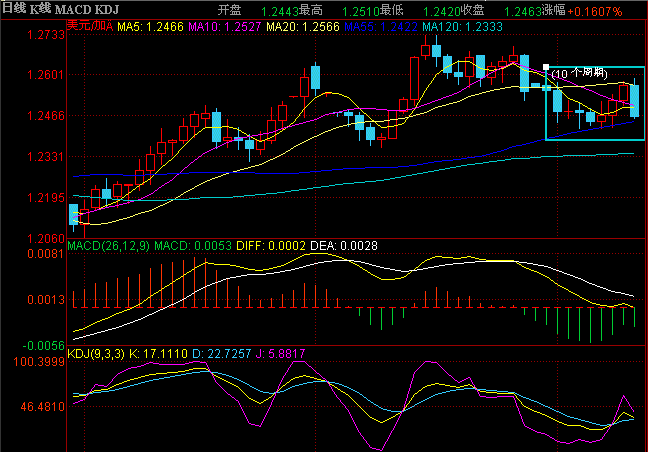The image size is (648, 452).
Task: Click the (10 个周期) annotation label
Action: 579,74
